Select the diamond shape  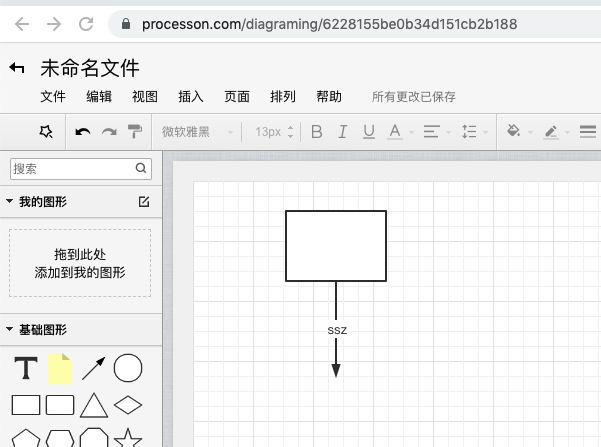[128, 405]
